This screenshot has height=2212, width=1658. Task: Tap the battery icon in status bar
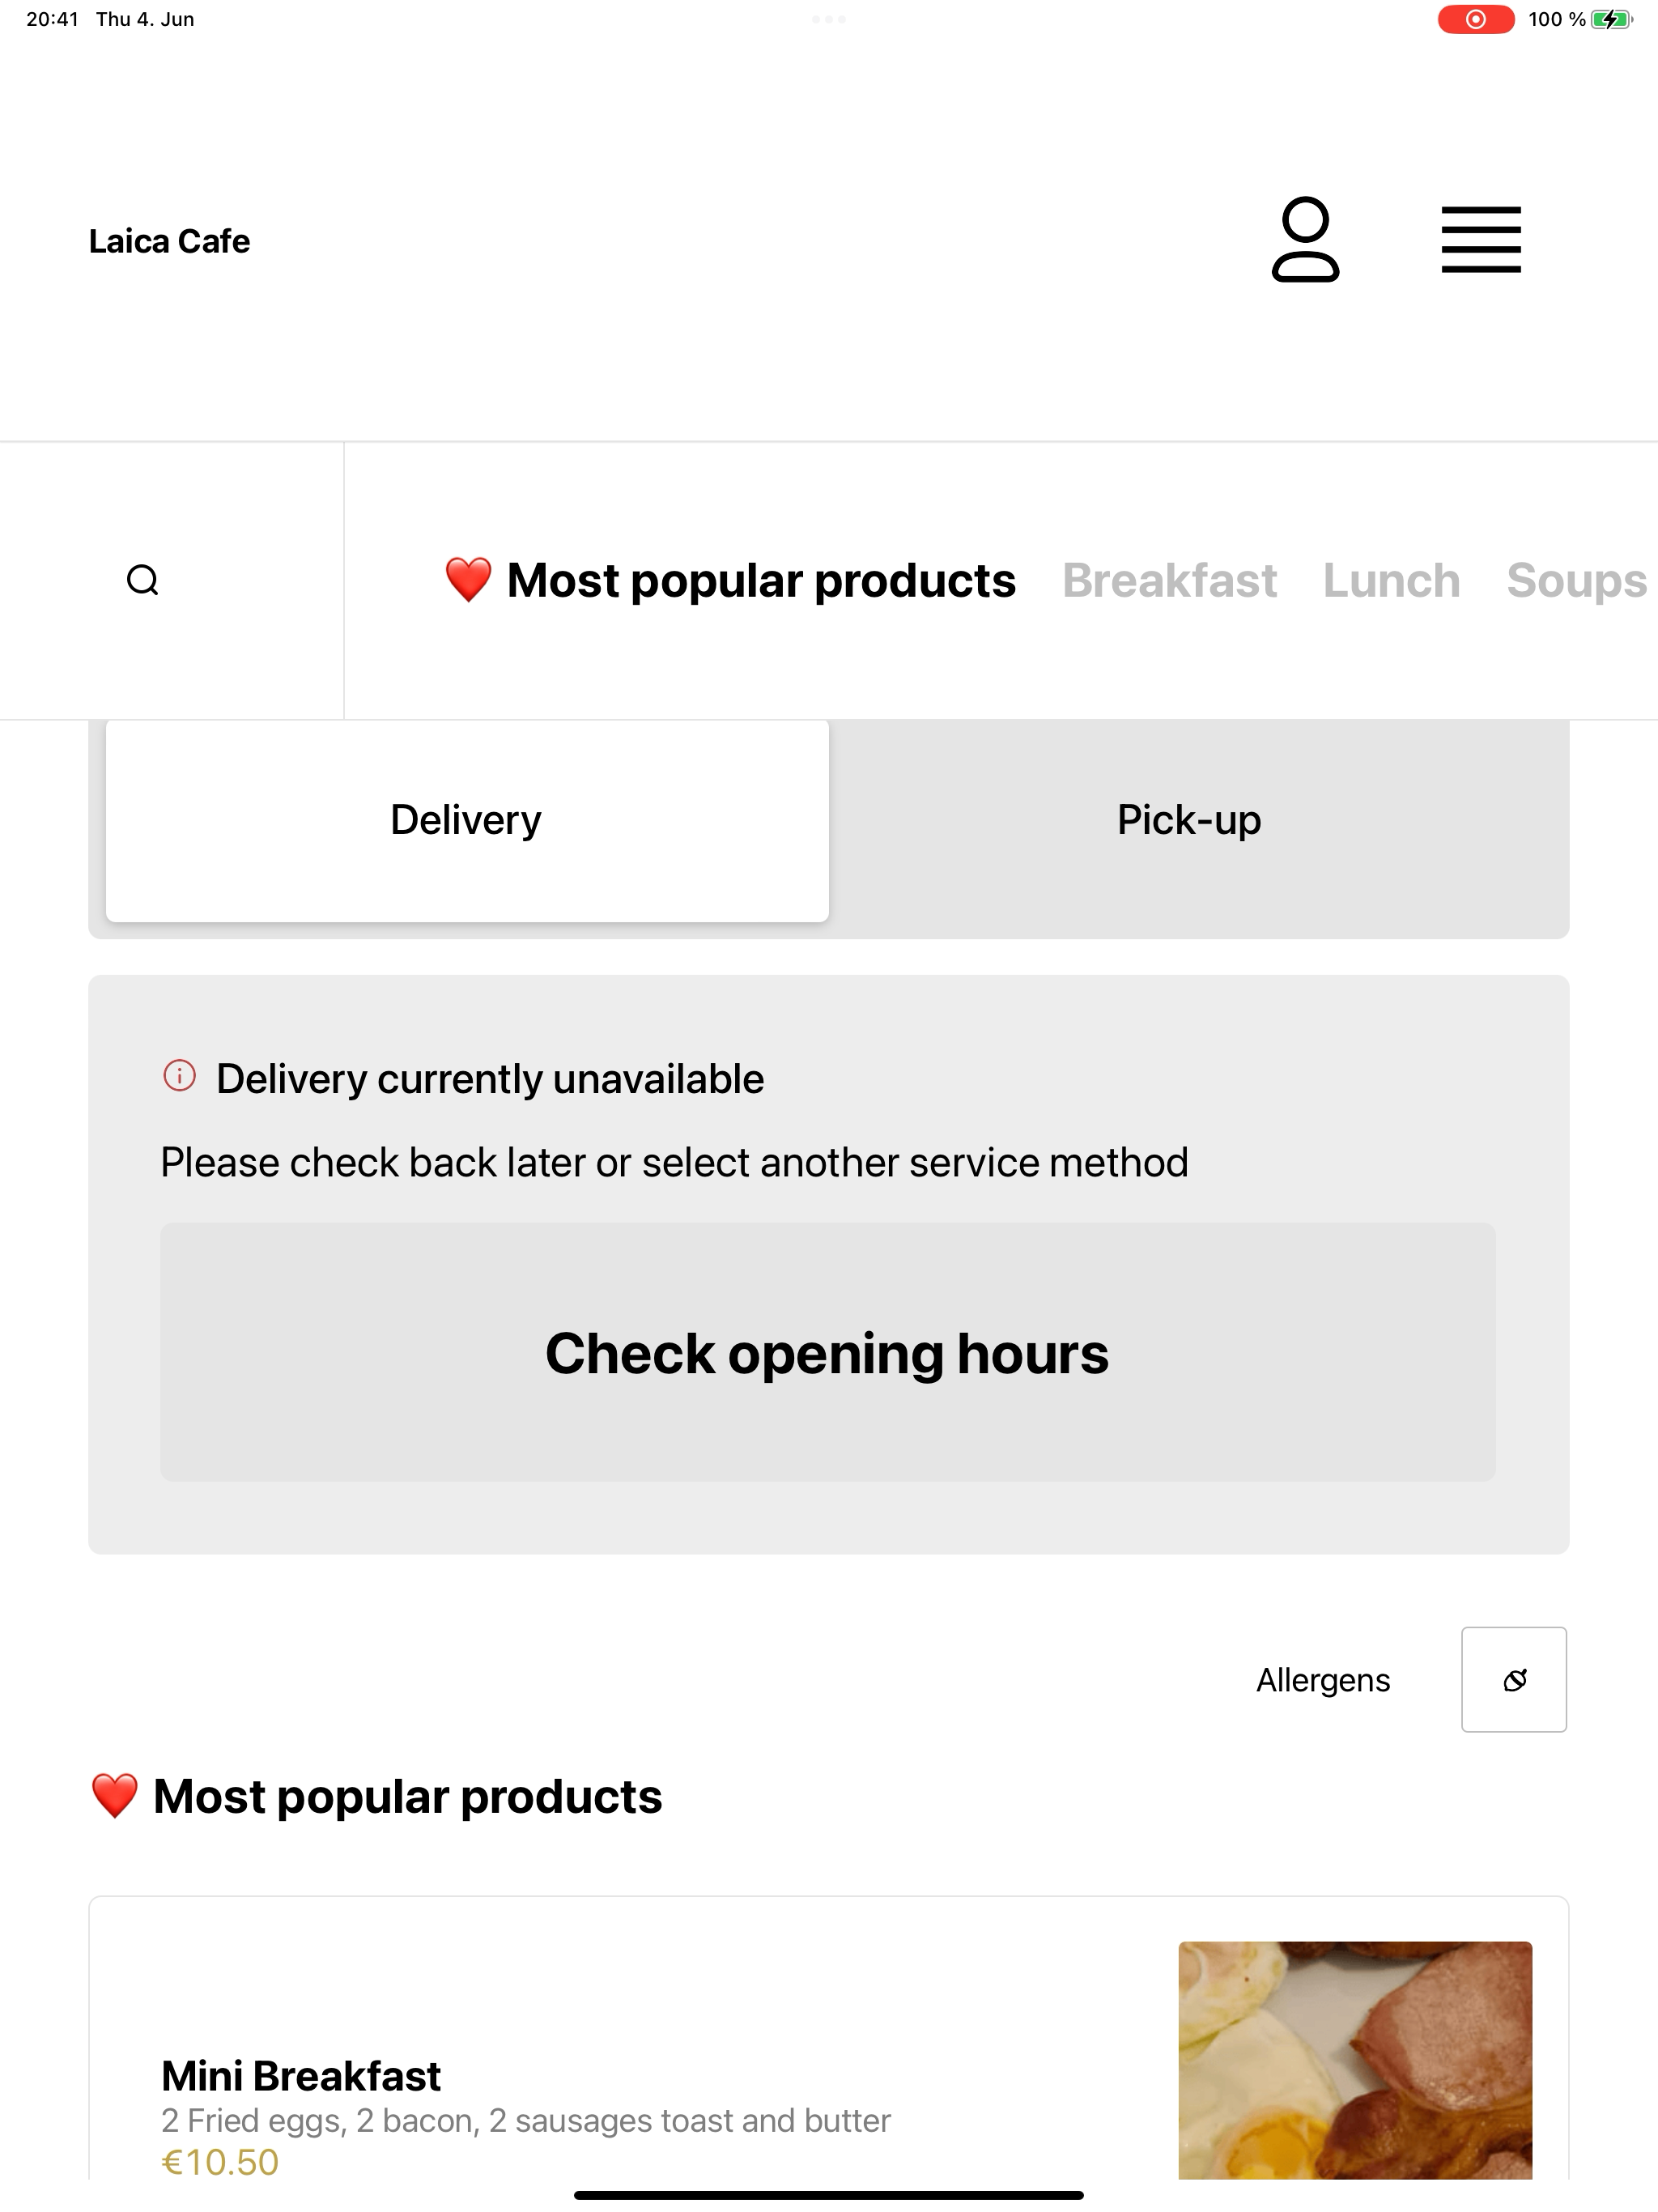click(x=1611, y=19)
